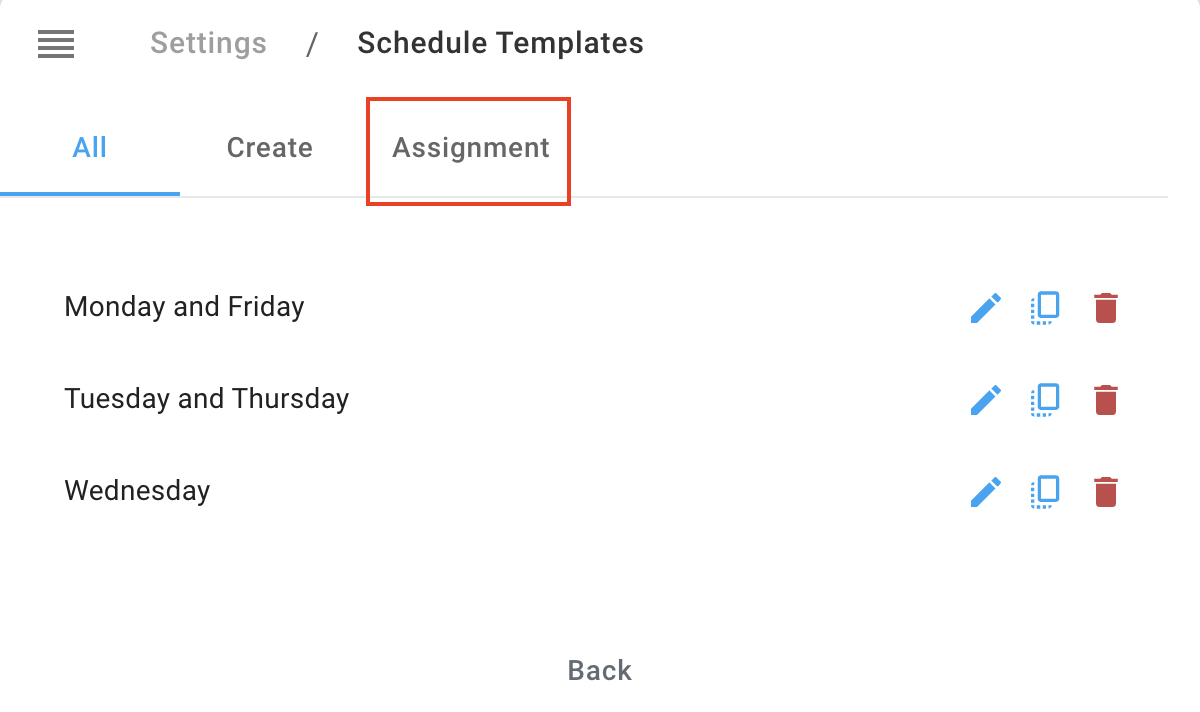
Task: Go to the Assignment tab
Action: [470, 148]
